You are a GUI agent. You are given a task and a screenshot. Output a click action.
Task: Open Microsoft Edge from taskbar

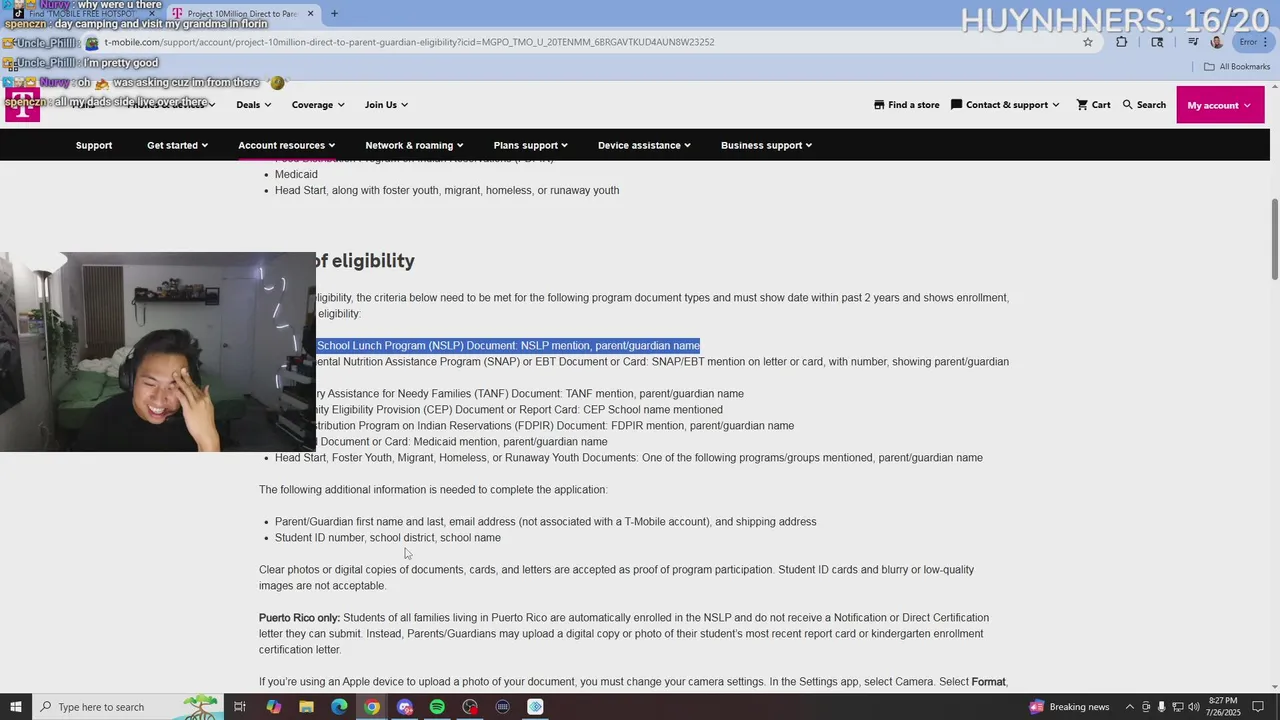[339, 707]
